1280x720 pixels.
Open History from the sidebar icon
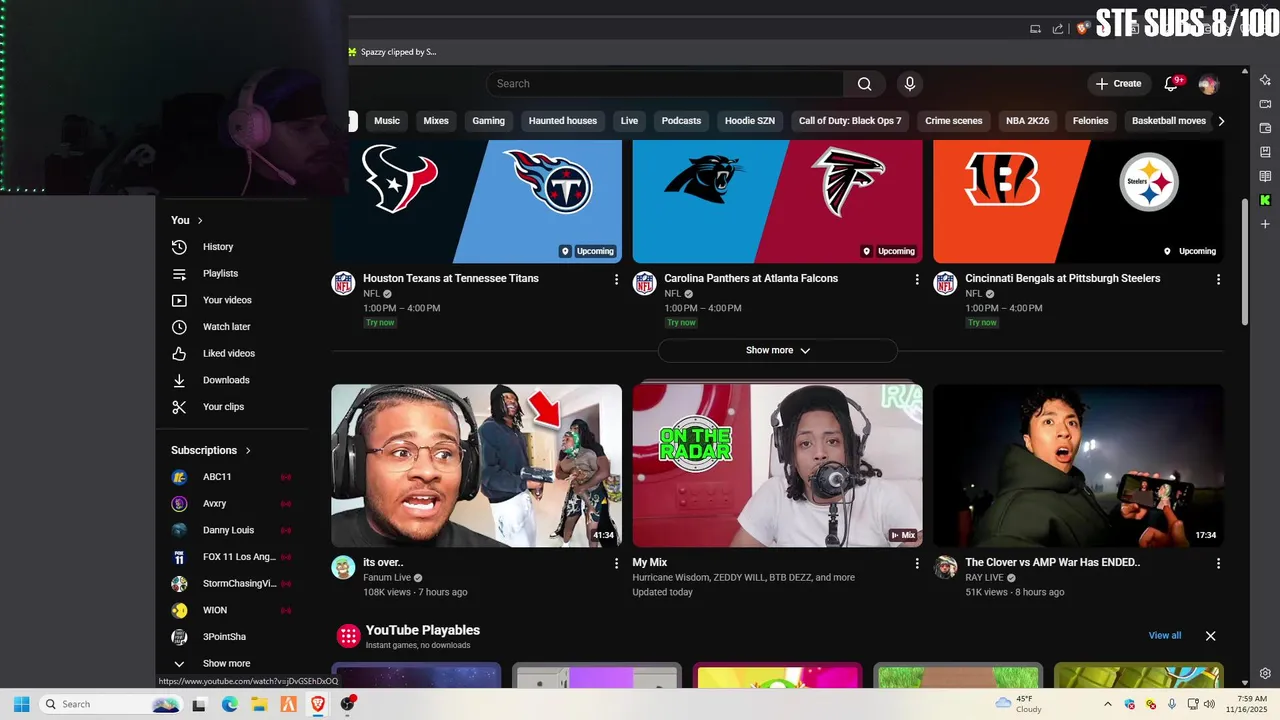click(x=179, y=247)
